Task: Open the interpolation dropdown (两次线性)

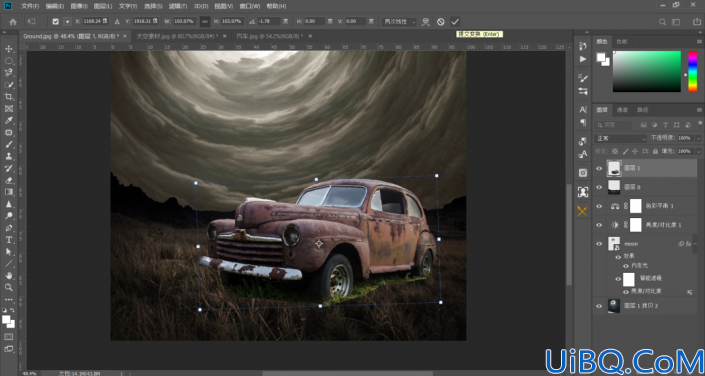Action: pos(399,22)
